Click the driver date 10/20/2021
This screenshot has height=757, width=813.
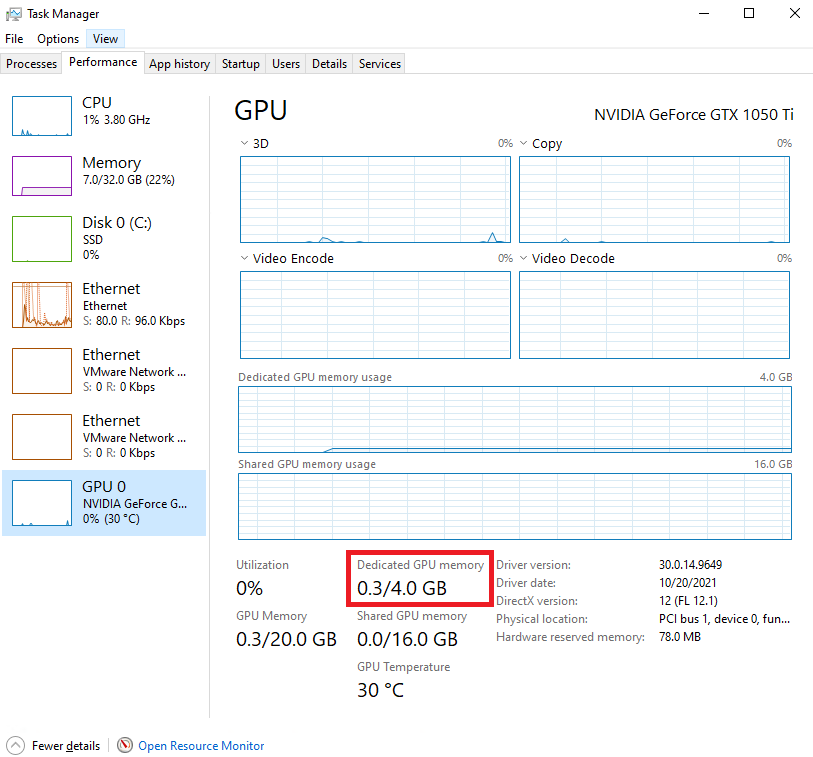tap(688, 583)
